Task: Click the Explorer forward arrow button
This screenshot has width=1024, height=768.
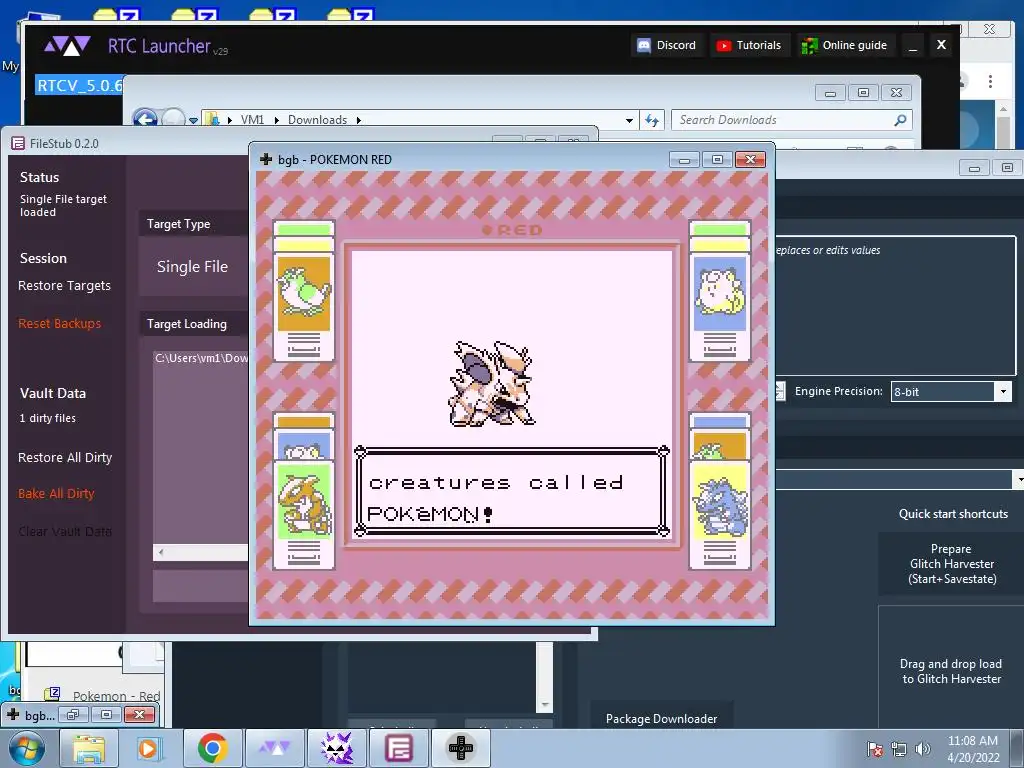Action: 173,120
